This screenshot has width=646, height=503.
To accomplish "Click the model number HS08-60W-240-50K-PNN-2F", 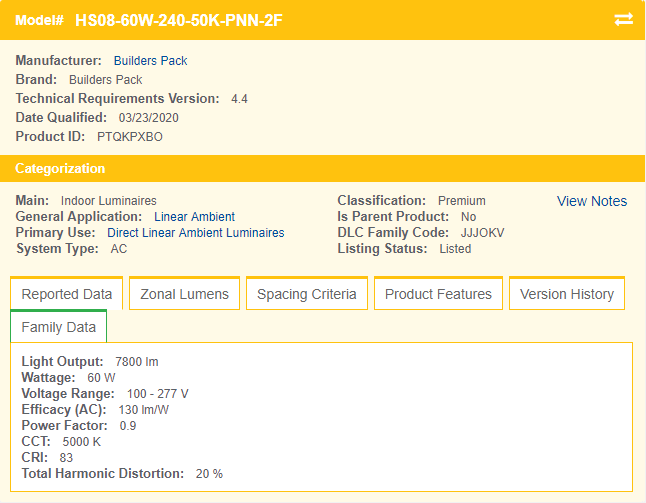I will 179,20.
